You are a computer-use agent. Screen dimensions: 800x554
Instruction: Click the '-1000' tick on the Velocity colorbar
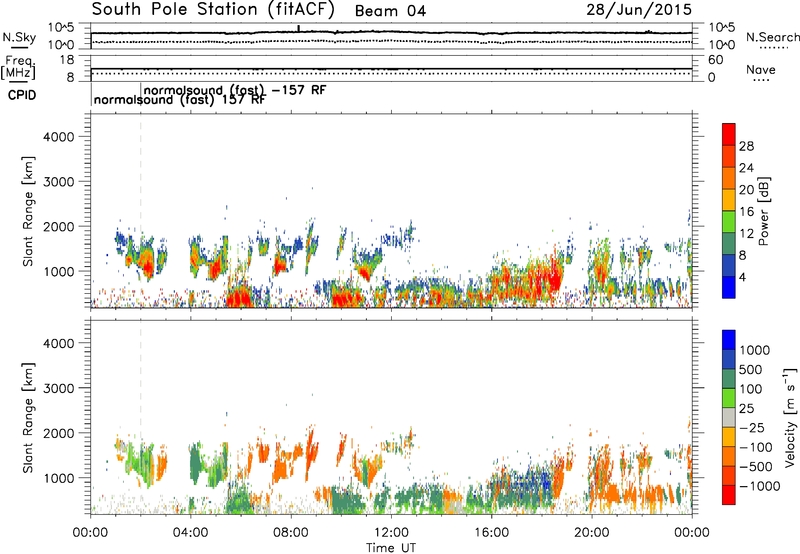pos(759,486)
